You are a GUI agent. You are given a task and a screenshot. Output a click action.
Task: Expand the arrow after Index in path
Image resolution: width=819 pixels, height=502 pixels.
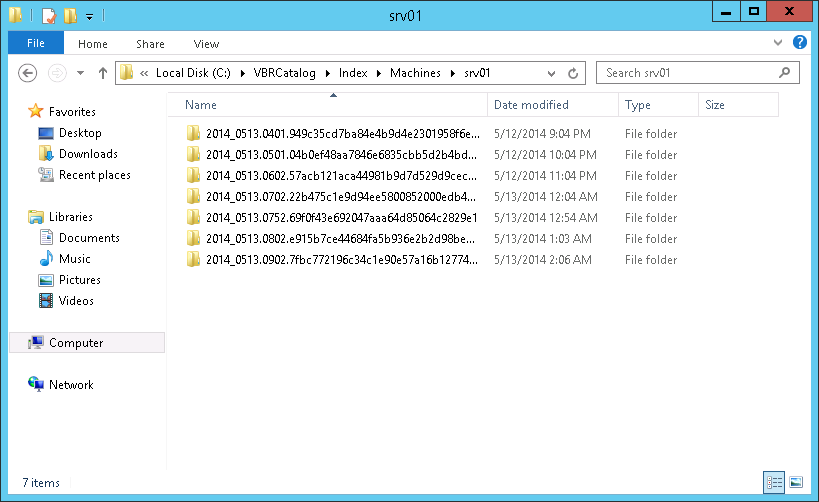tap(379, 73)
